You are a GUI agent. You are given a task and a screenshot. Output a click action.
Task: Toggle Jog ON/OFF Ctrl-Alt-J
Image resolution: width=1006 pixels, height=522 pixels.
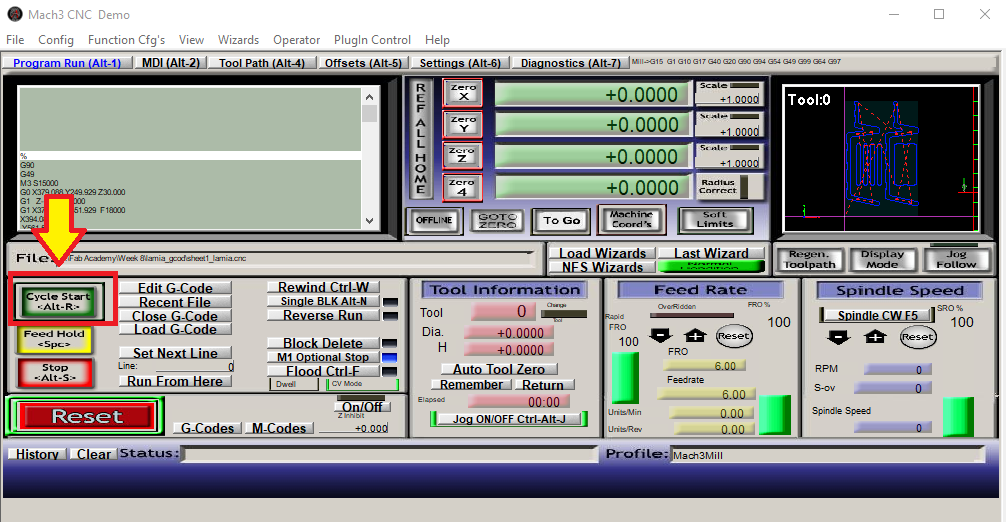click(509, 419)
